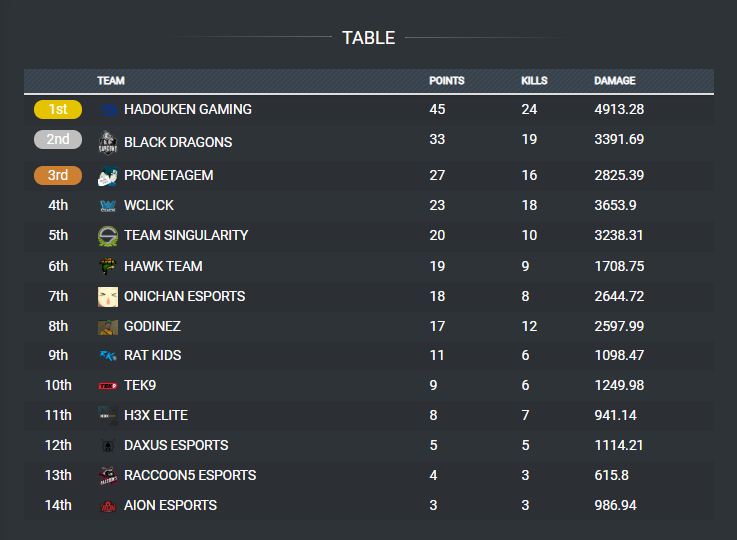Screen dimensions: 737x540
Task: Click the TEK9 team logo
Action: 108,386
